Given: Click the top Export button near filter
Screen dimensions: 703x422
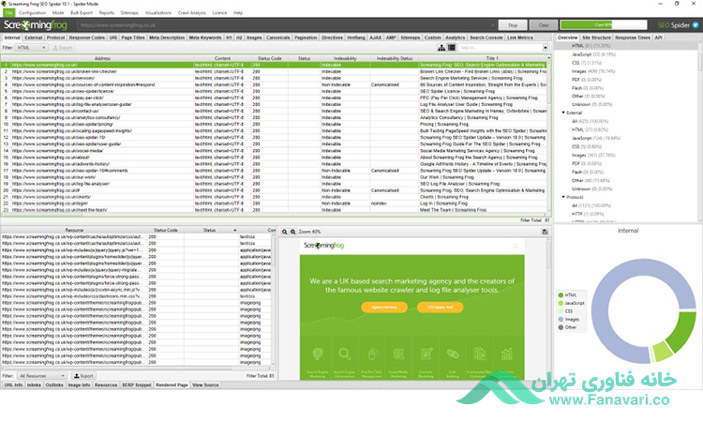Looking at the screenshot, I should (x=62, y=48).
